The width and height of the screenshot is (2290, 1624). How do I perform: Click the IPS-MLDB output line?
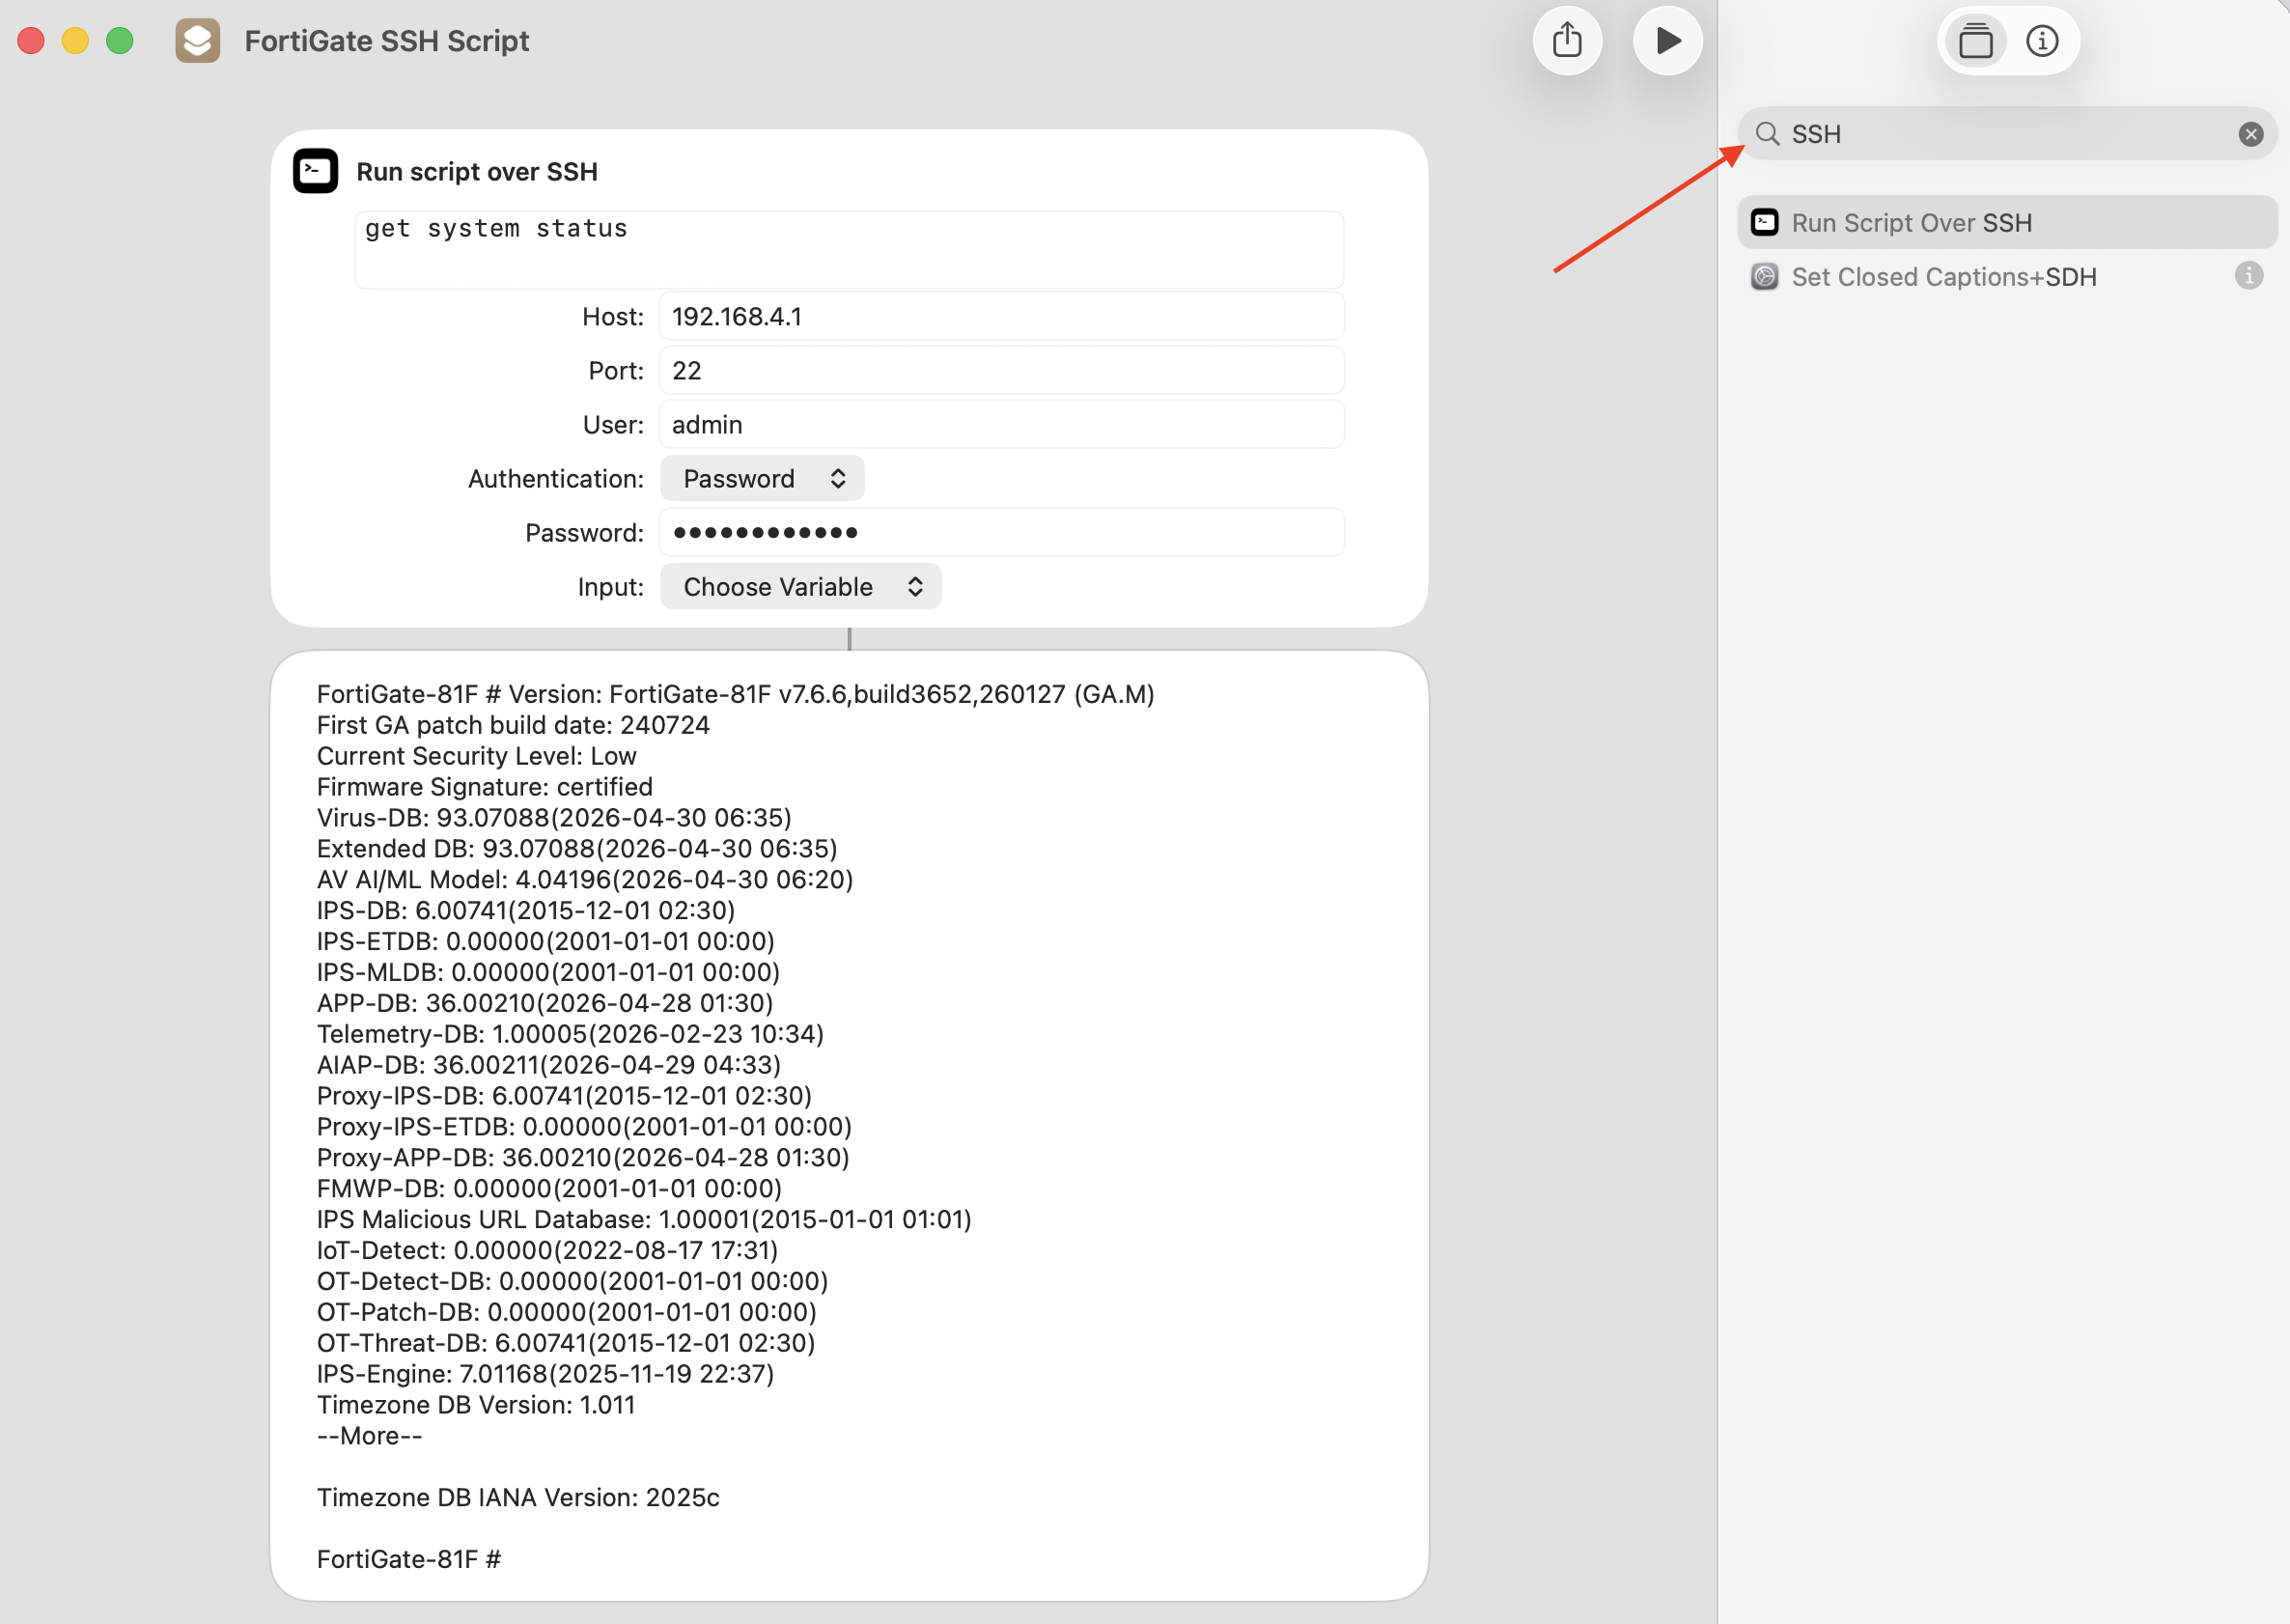pyautogui.click(x=548, y=973)
